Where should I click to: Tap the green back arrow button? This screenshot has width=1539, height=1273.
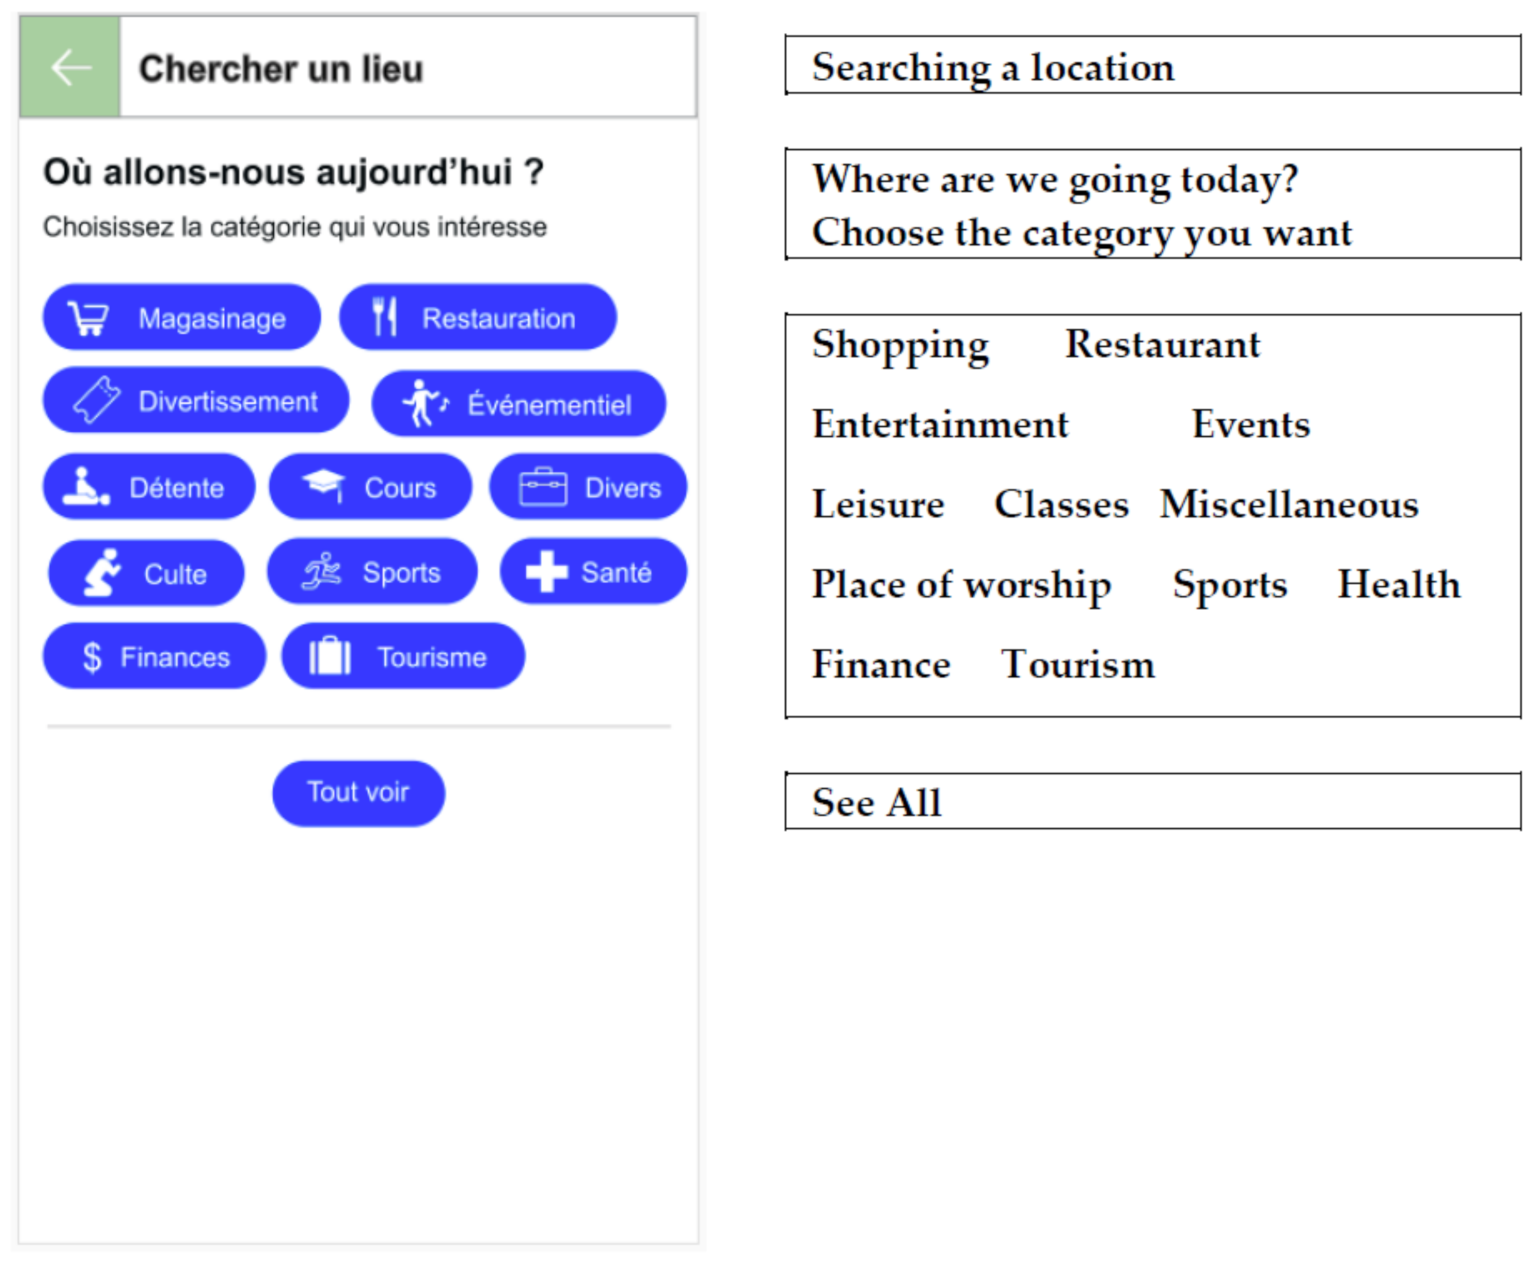point(70,67)
